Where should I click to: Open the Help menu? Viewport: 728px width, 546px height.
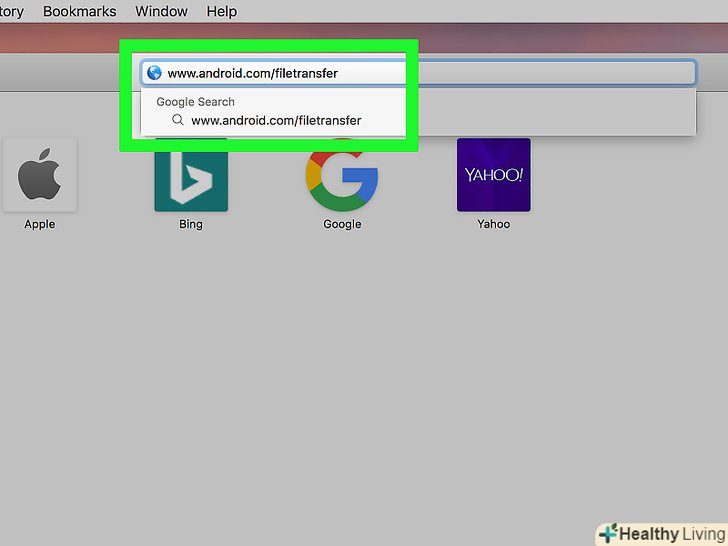tap(221, 11)
